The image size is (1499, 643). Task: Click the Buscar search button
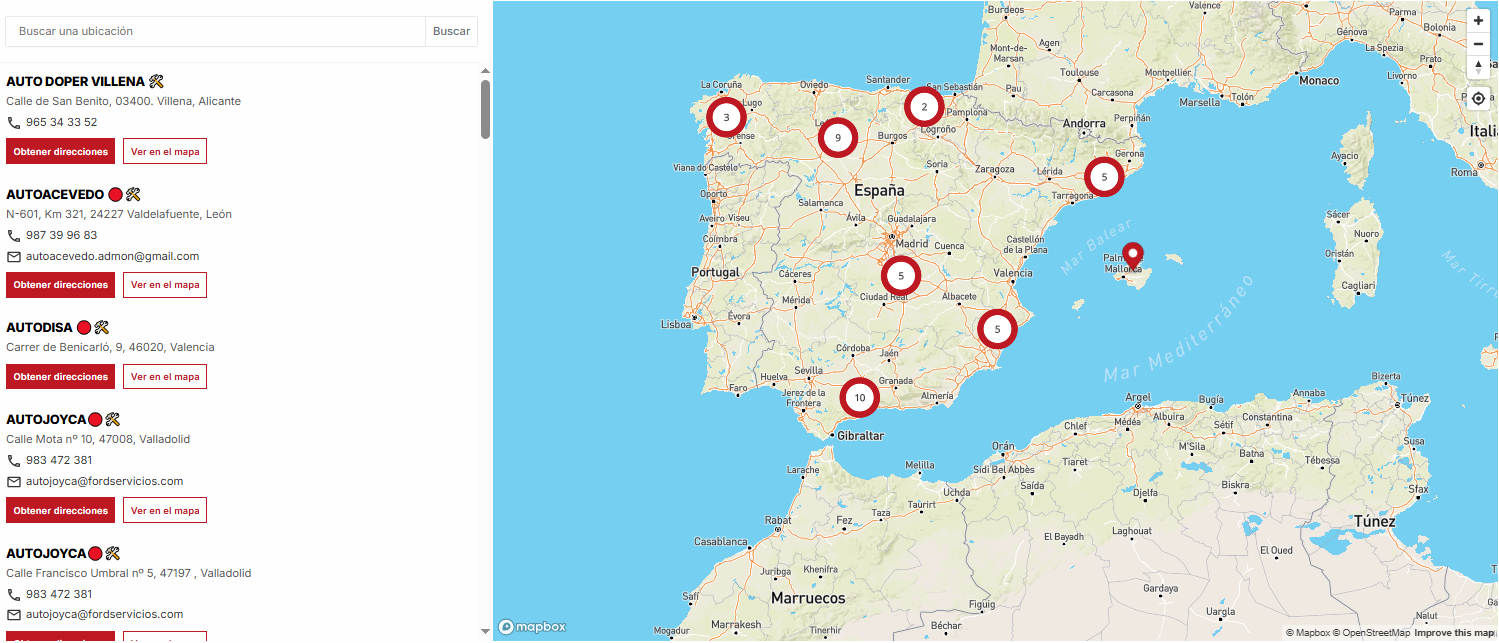451,31
